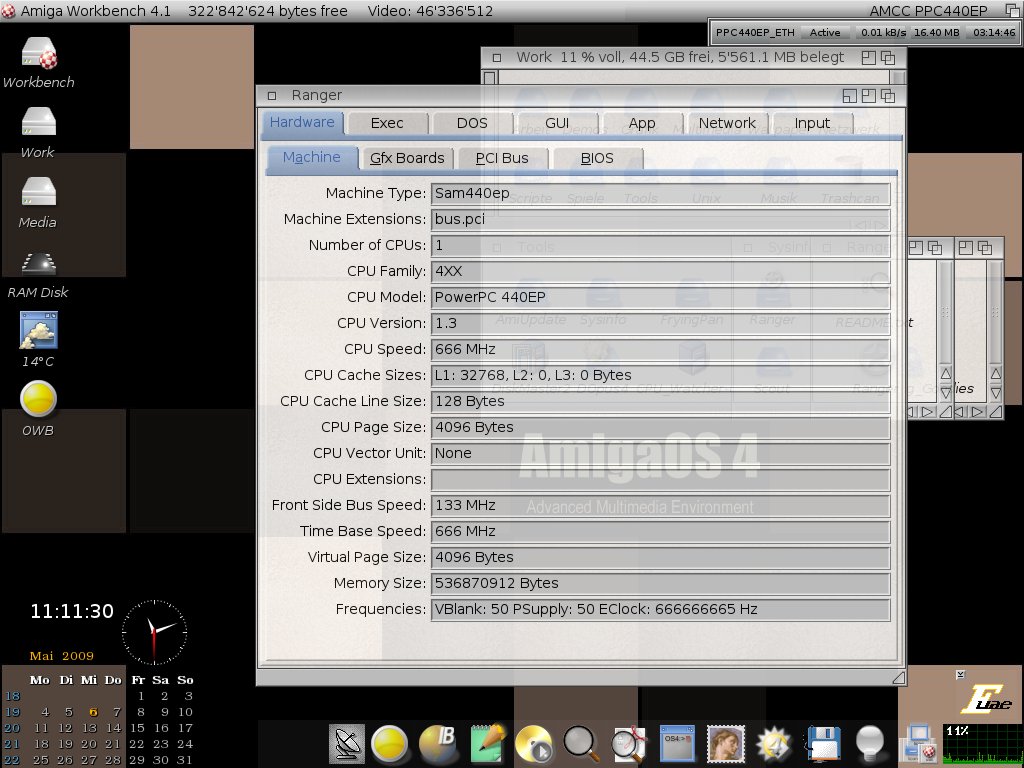Switch to the Exec tab

pyautogui.click(x=387, y=123)
